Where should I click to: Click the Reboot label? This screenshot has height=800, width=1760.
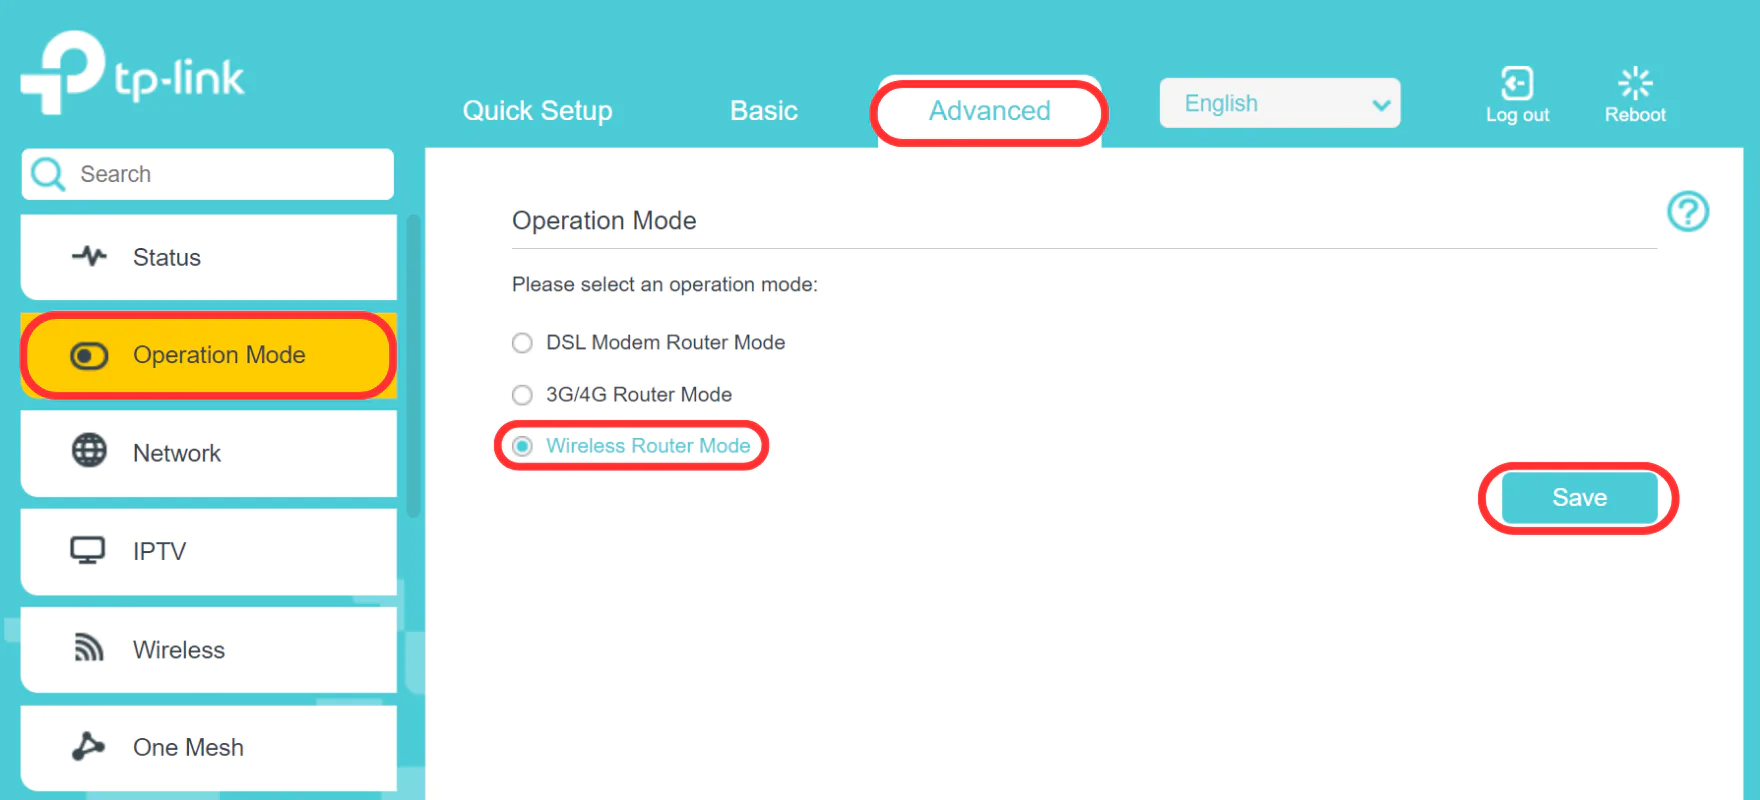click(1635, 115)
